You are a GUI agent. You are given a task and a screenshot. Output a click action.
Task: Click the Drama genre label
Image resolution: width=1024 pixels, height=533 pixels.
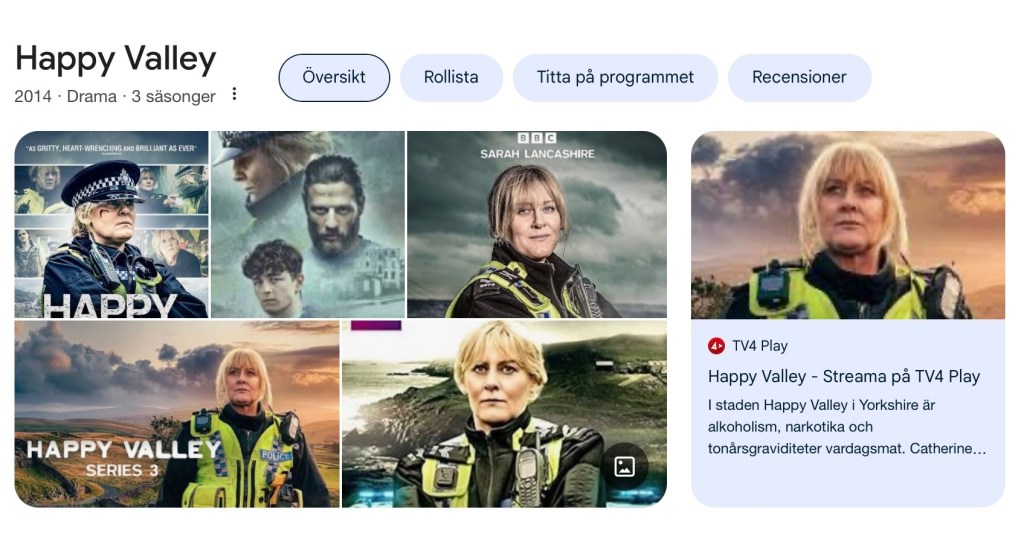click(91, 96)
